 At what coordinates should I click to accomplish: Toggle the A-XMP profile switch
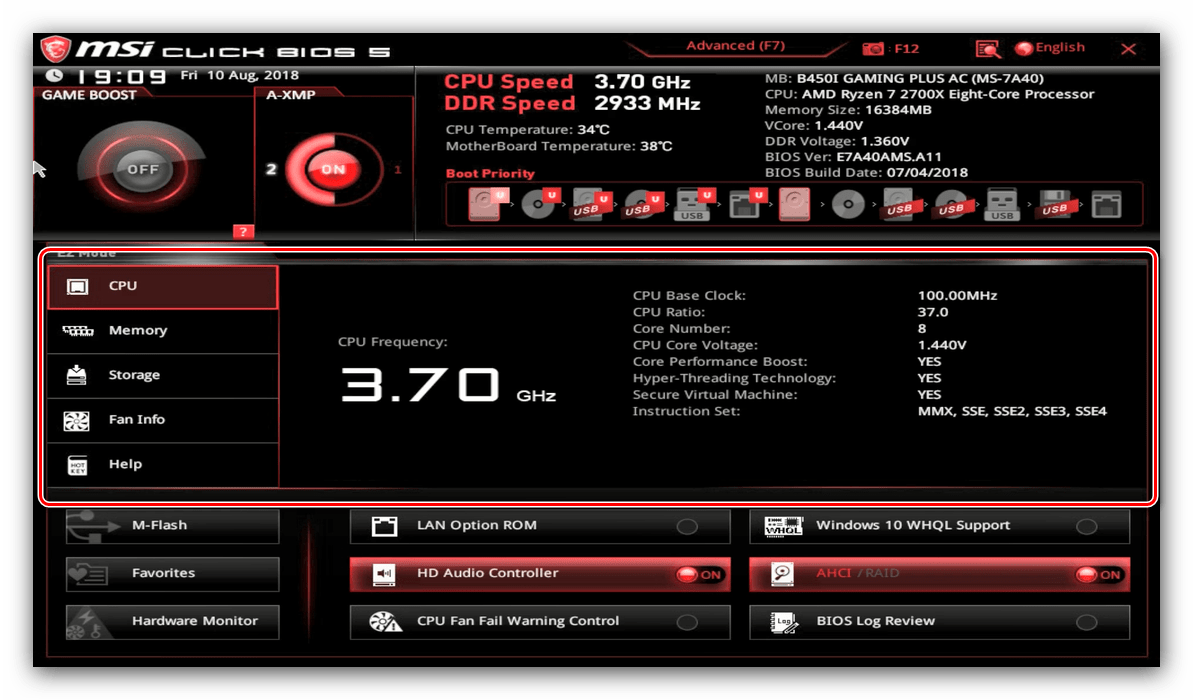click(333, 169)
